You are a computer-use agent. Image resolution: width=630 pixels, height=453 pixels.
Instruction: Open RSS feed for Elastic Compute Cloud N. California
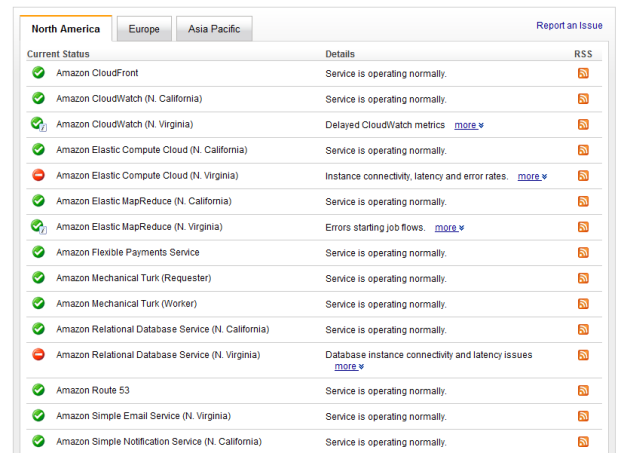coord(583,150)
